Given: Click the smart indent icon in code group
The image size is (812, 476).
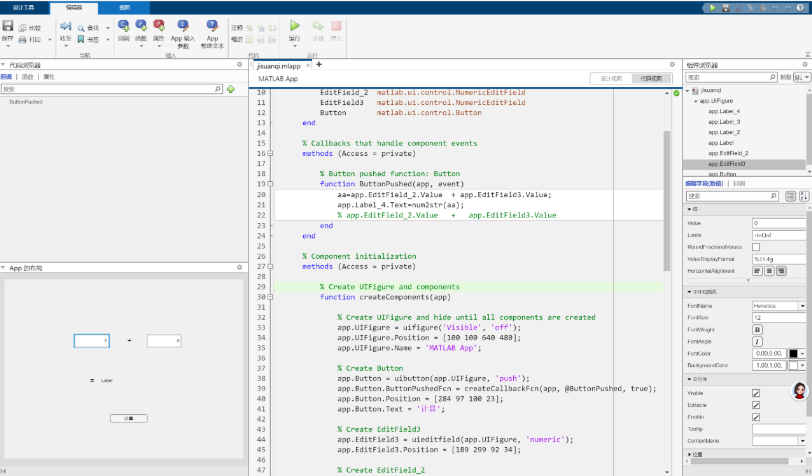Looking at the screenshot, I should [250, 39].
